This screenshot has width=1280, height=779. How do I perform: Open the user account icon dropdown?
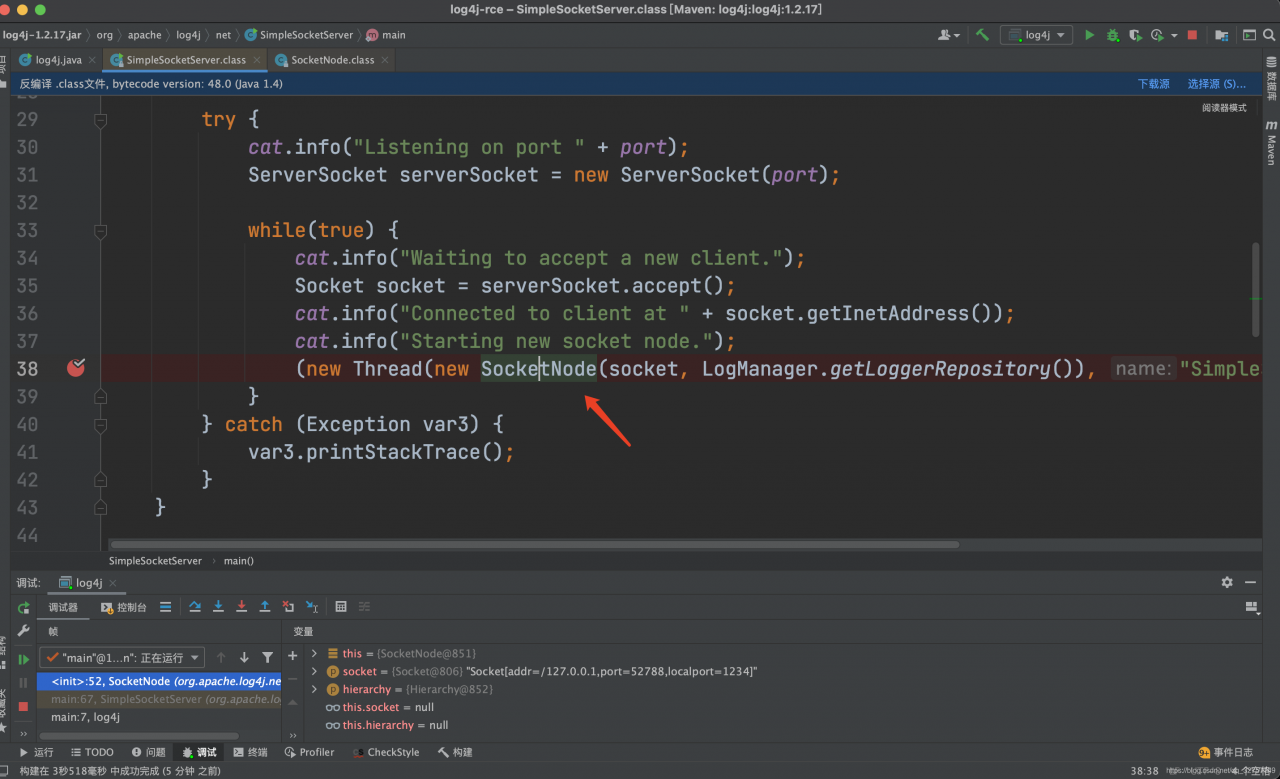point(948,35)
